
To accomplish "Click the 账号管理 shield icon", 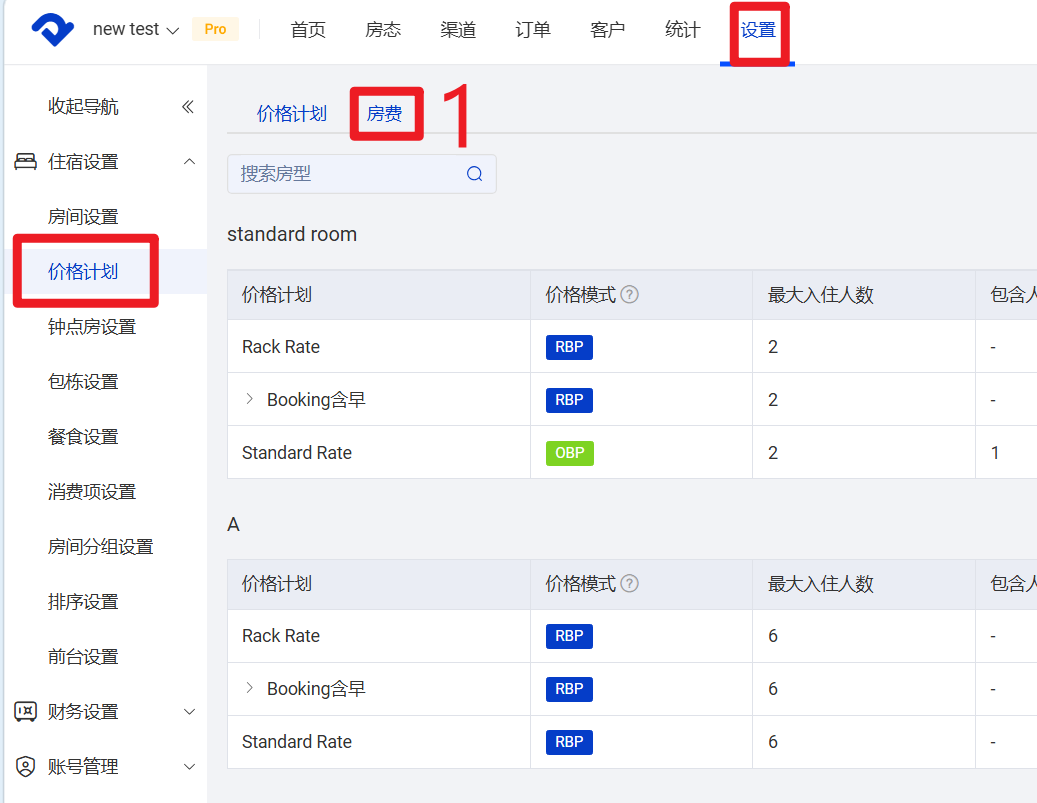I will point(25,767).
